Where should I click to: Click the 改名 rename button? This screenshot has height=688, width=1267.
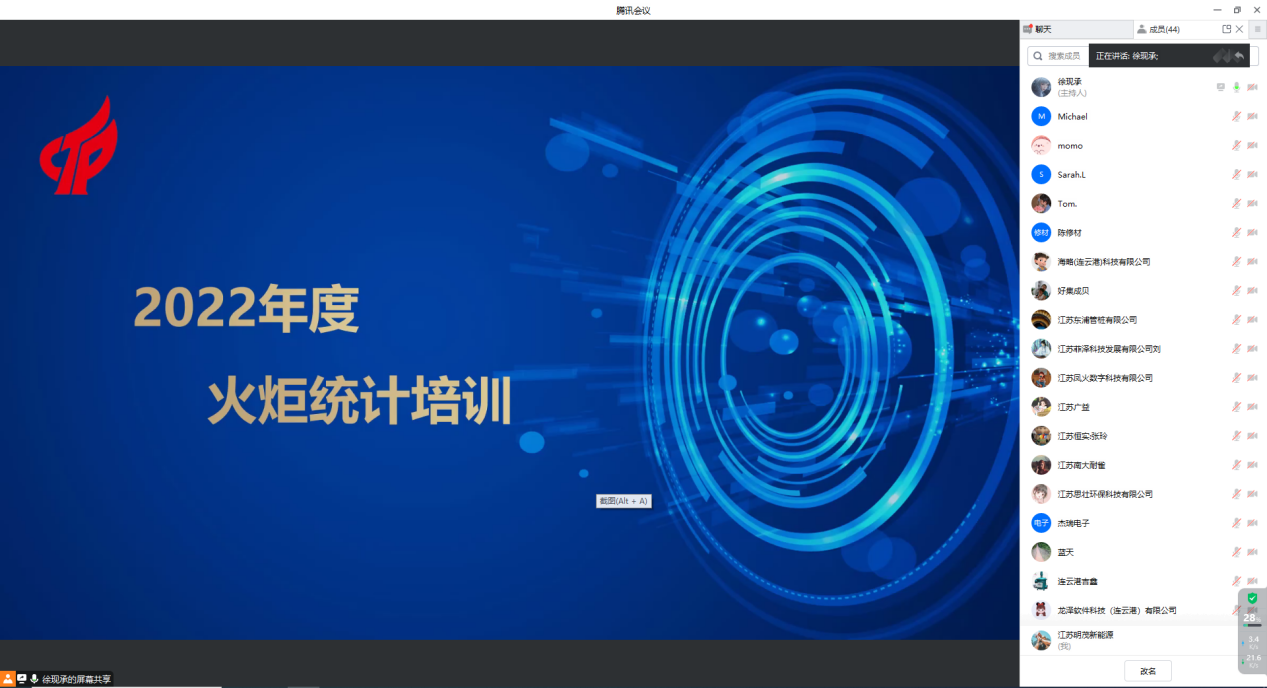[1147, 671]
